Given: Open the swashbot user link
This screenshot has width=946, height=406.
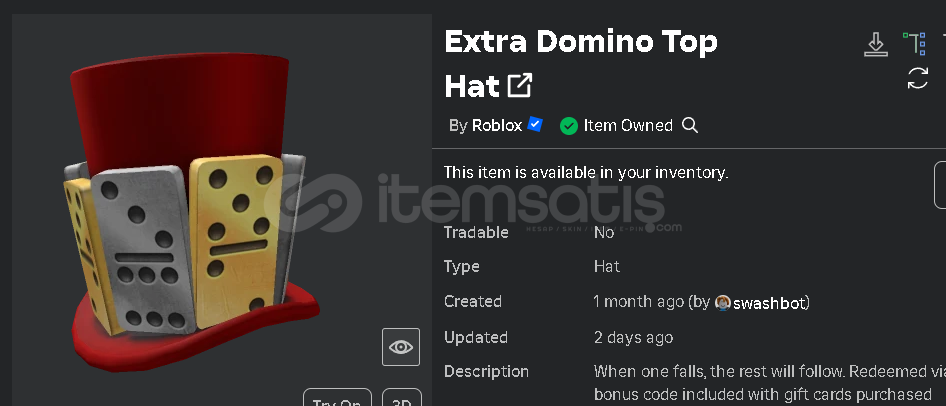Looking at the screenshot, I should click(769, 303).
